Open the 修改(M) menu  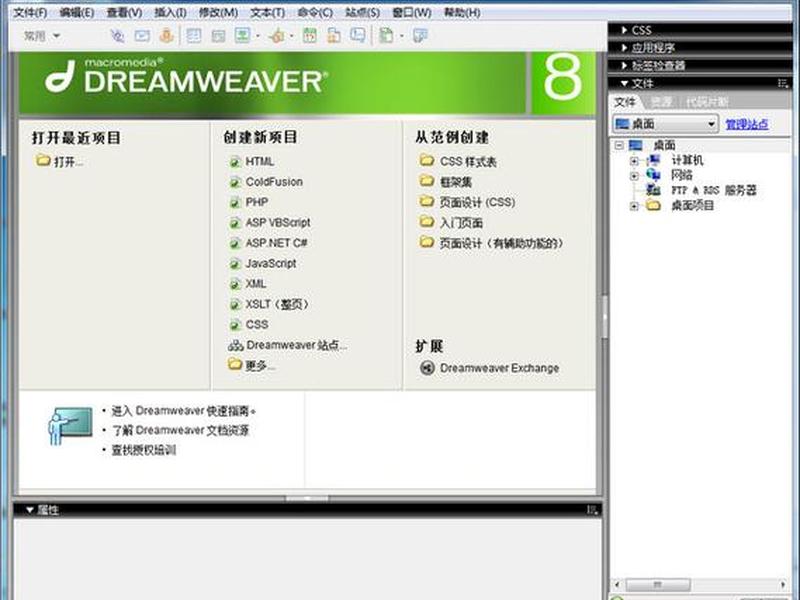point(218,13)
